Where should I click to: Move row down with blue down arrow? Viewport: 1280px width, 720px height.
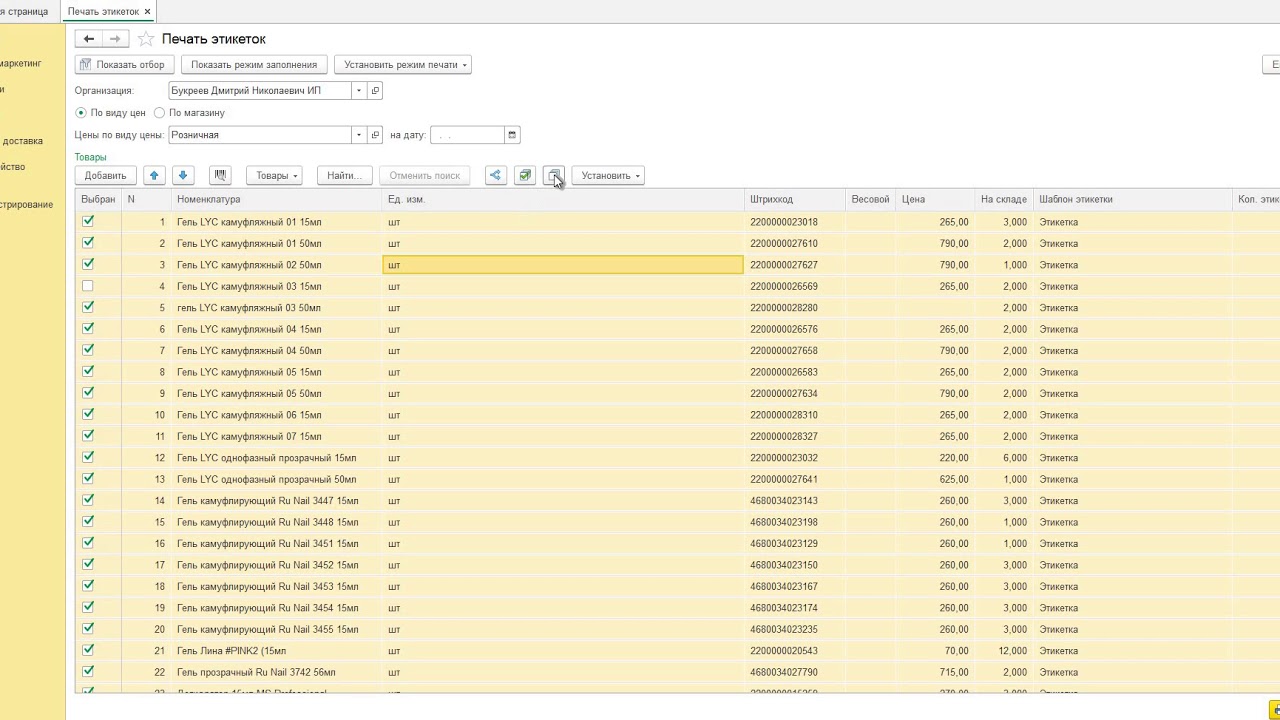(x=182, y=175)
